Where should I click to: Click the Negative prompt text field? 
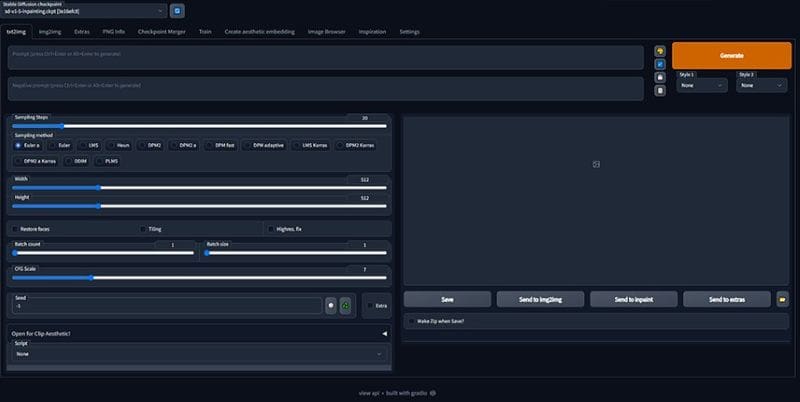pyautogui.click(x=326, y=89)
